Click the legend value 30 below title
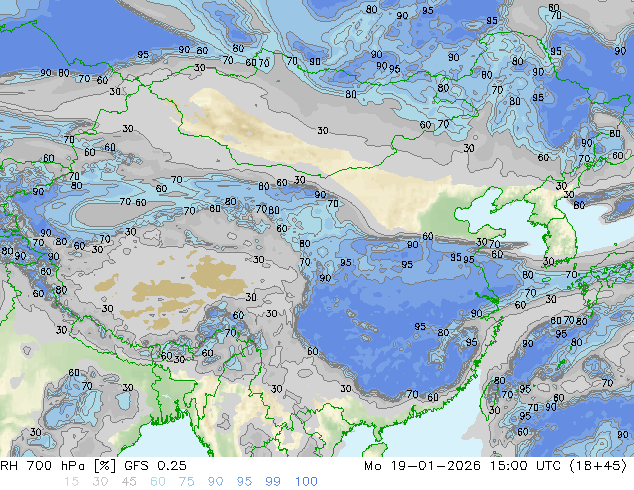Screen dimensions: 634x490 100,482
